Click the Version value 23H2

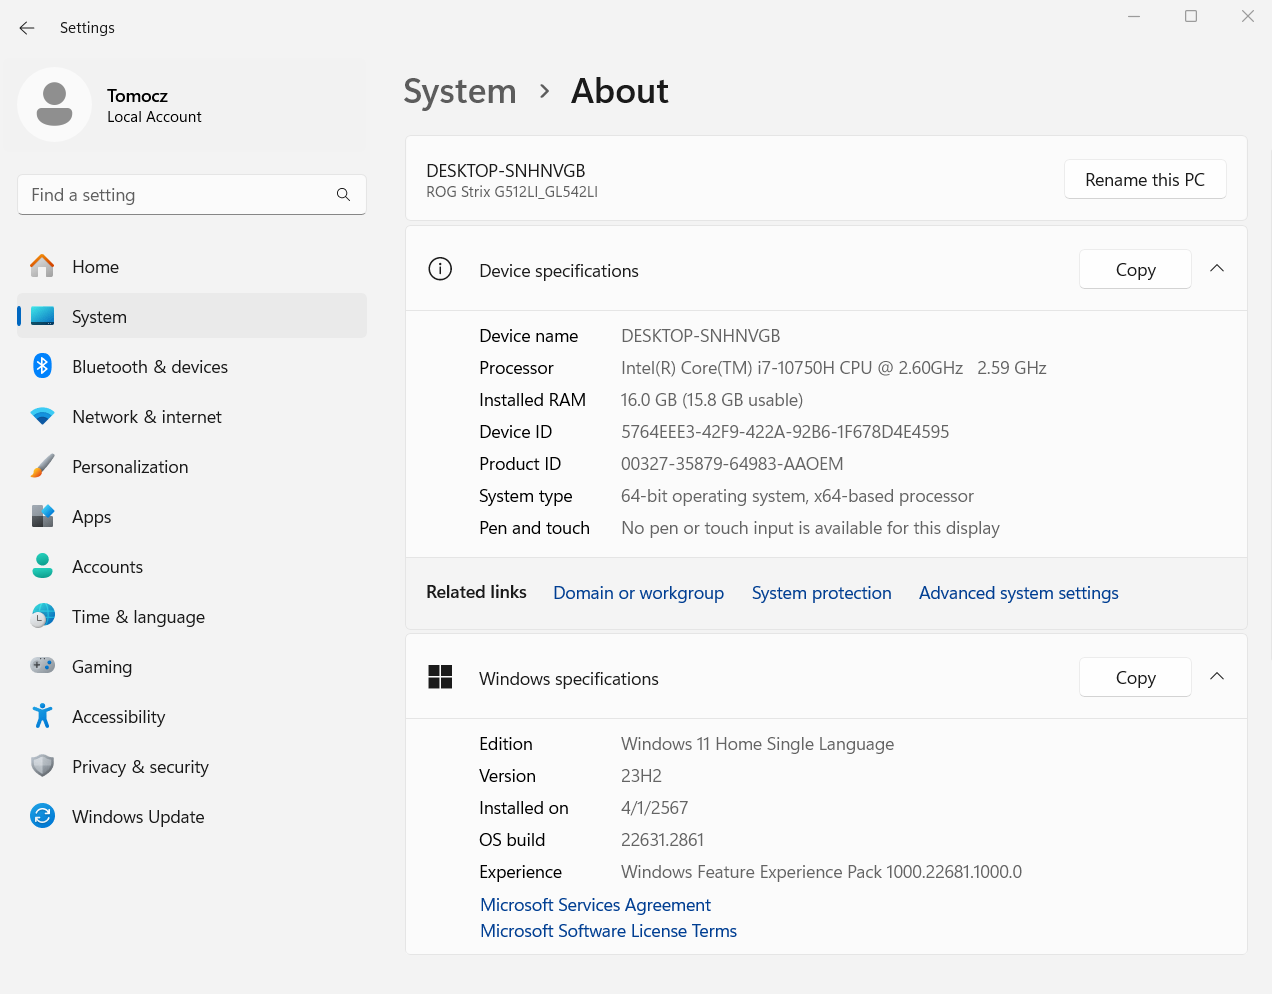point(641,776)
